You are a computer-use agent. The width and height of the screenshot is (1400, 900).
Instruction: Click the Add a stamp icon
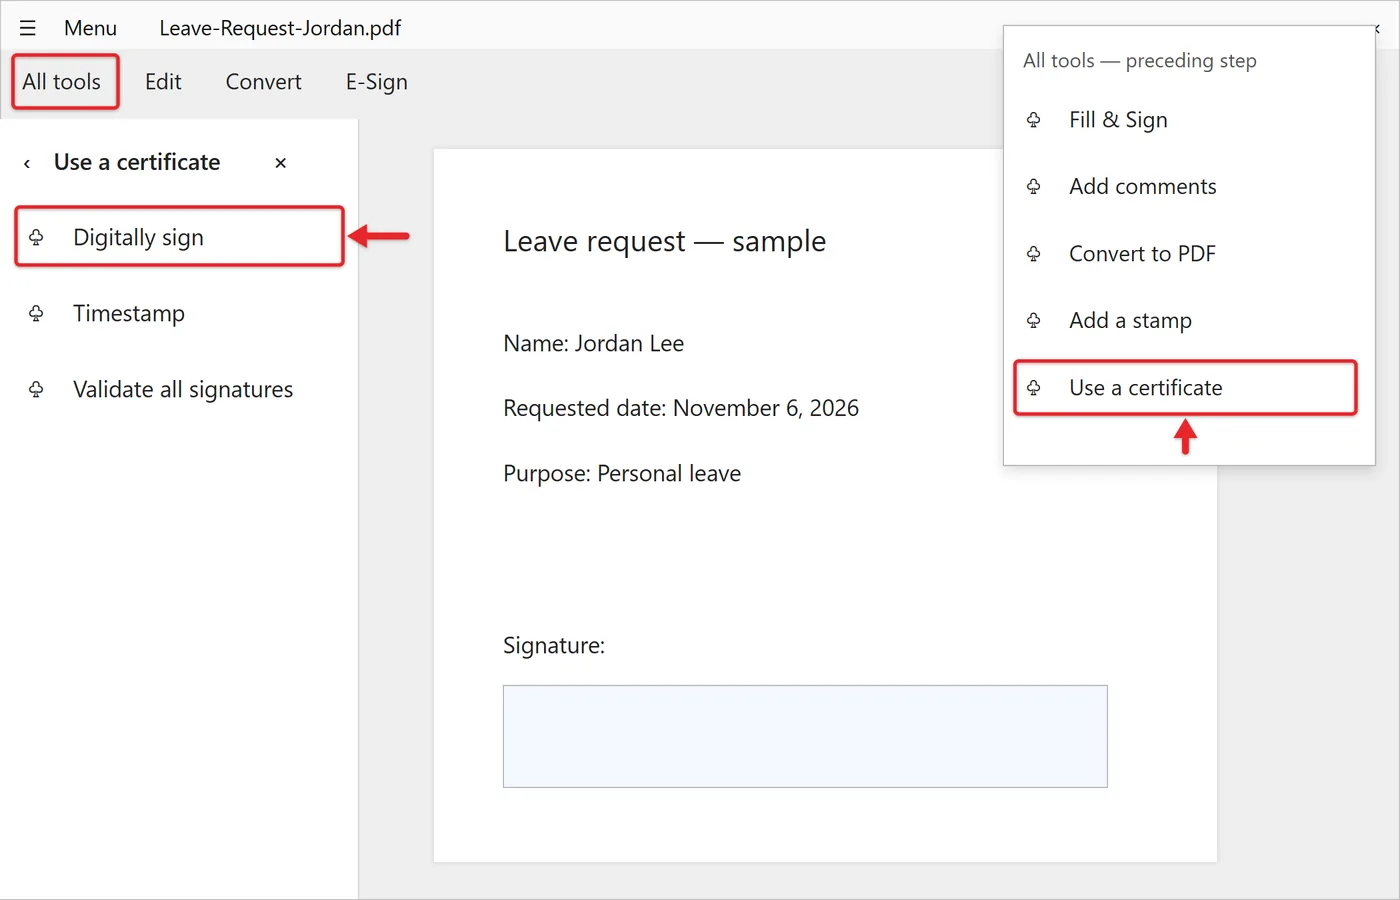tap(1034, 321)
